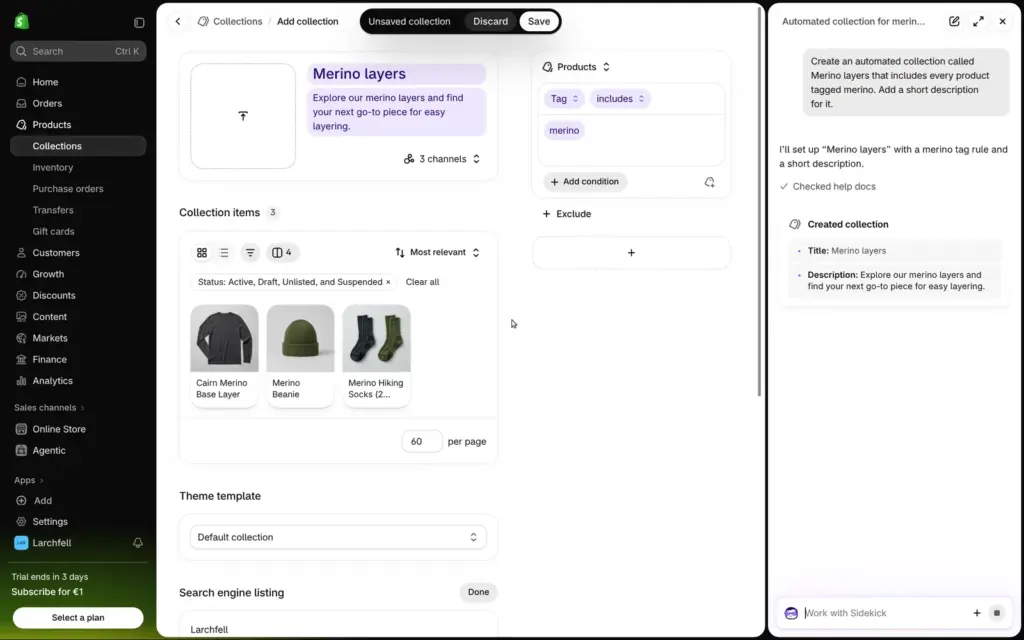Click the refresh conditions icon beside Add condition
The width and height of the screenshot is (1024, 640).
[710, 182]
